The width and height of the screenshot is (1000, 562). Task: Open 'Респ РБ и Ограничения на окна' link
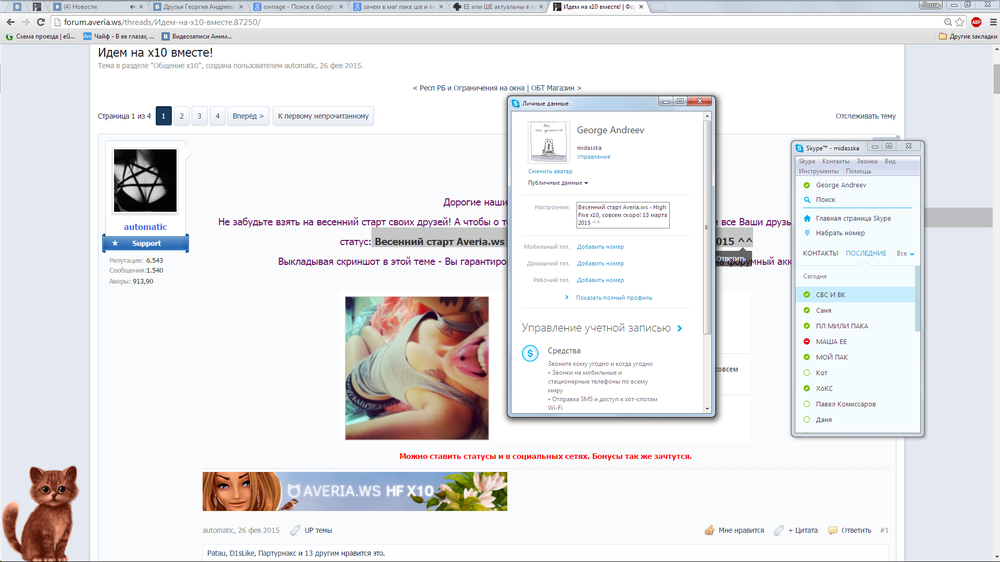472,88
